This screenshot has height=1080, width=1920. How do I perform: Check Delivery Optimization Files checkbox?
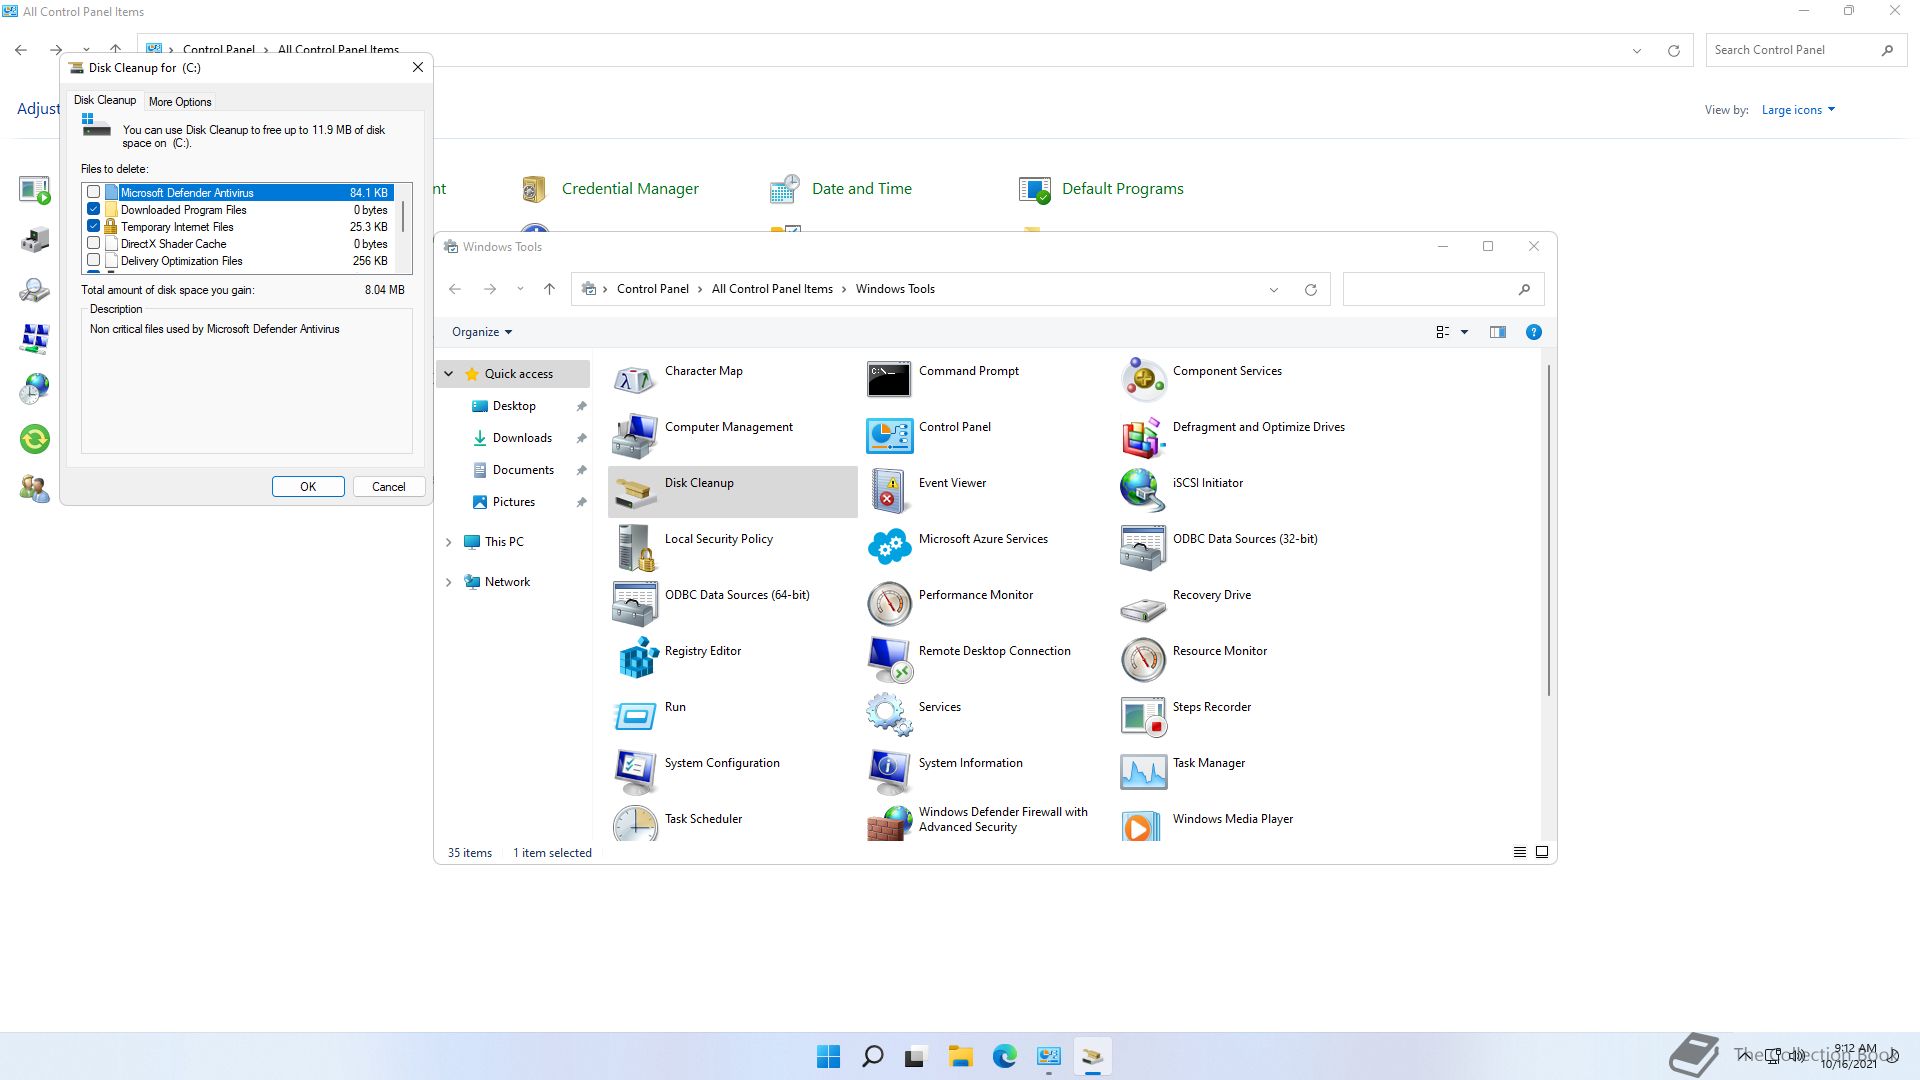coord(94,260)
